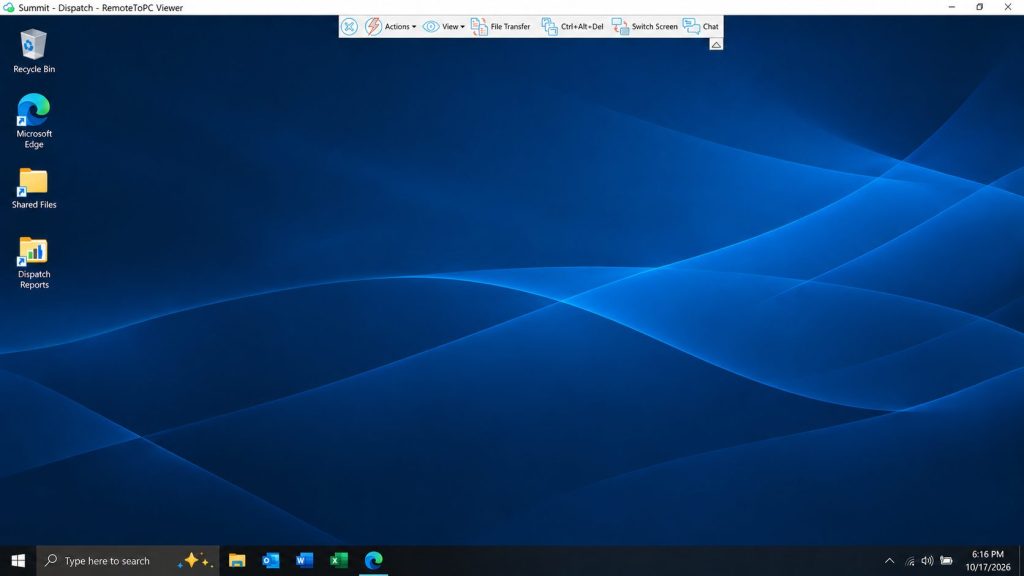Click the Switch Screen monitors icon
This screenshot has width=1024, height=576.
click(x=620, y=27)
